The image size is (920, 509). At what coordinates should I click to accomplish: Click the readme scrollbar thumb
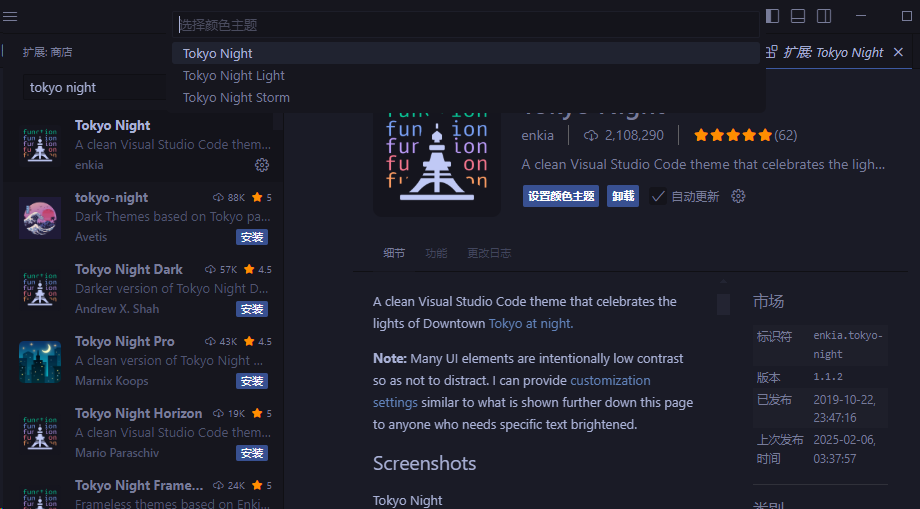[x=723, y=304]
